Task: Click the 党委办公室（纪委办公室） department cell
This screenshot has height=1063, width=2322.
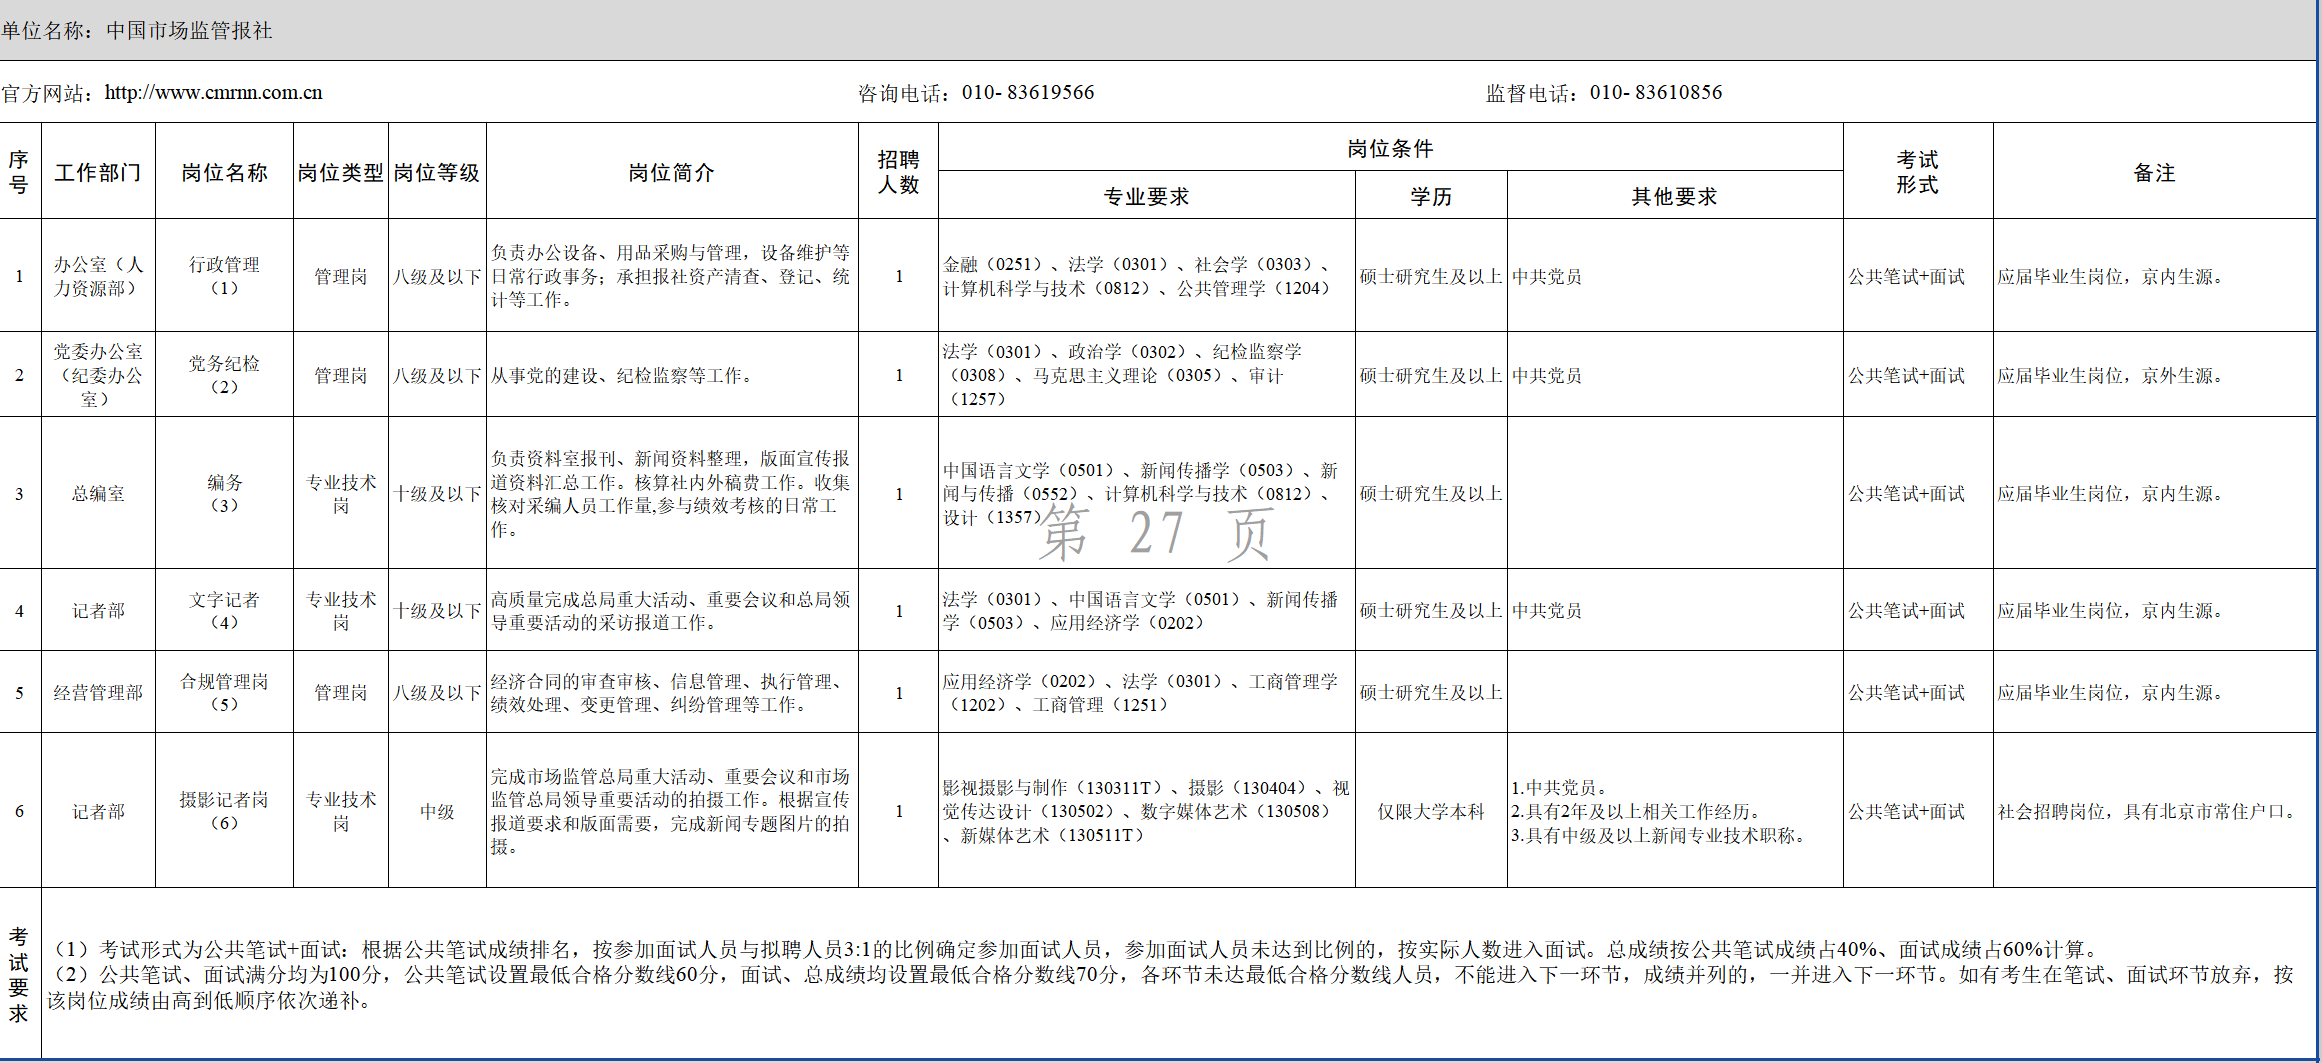Action: pos(98,375)
